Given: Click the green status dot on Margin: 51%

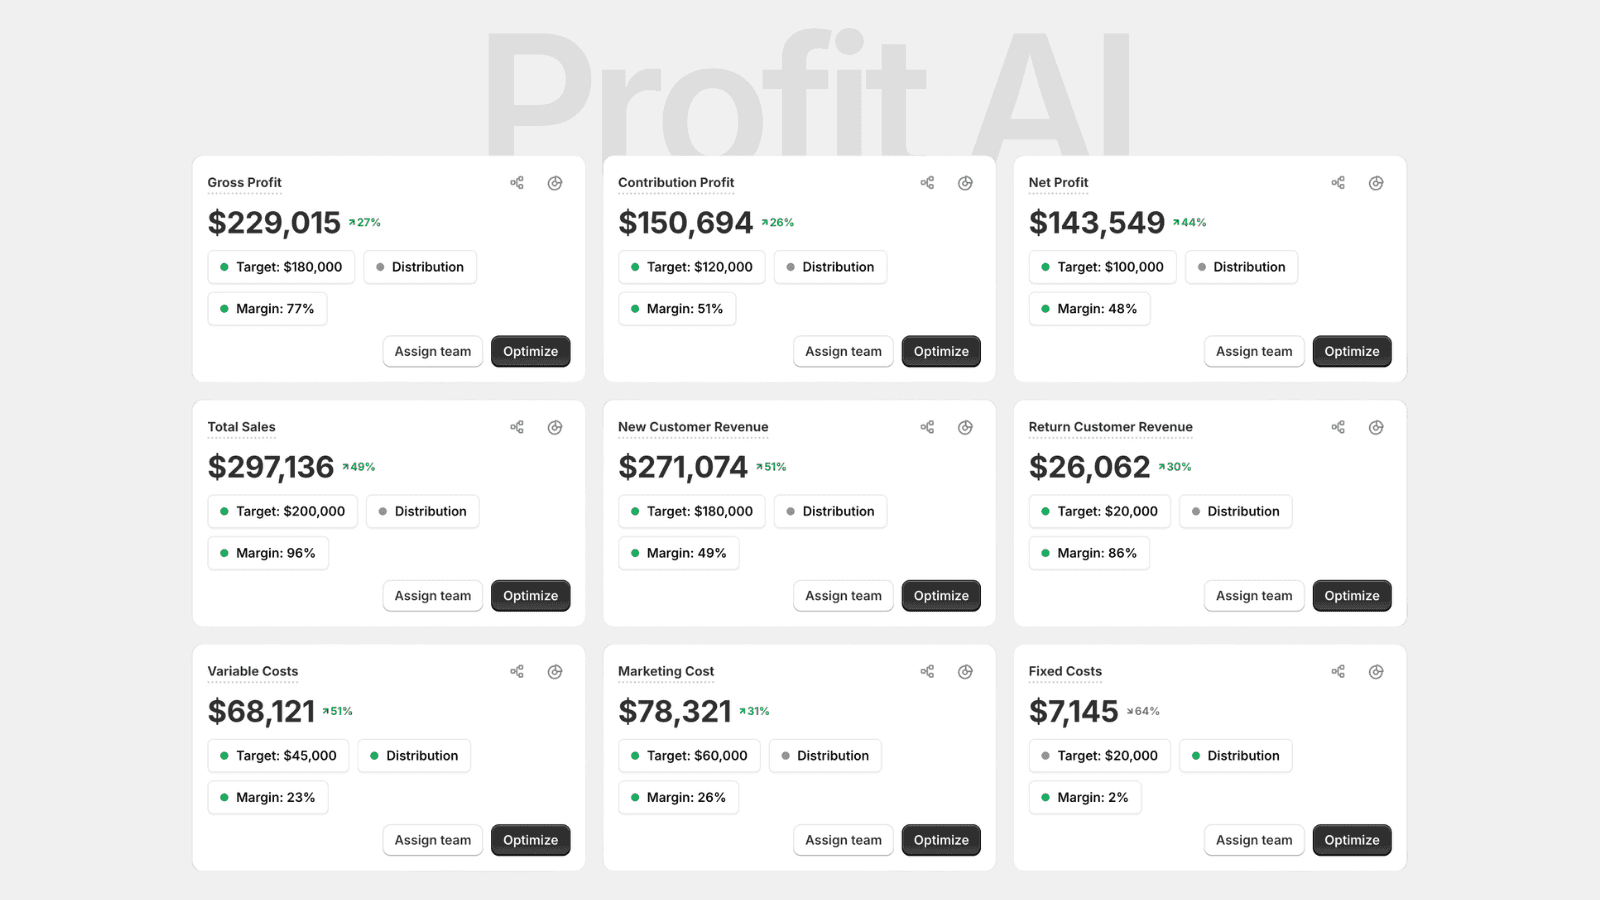Looking at the screenshot, I should click(634, 308).
